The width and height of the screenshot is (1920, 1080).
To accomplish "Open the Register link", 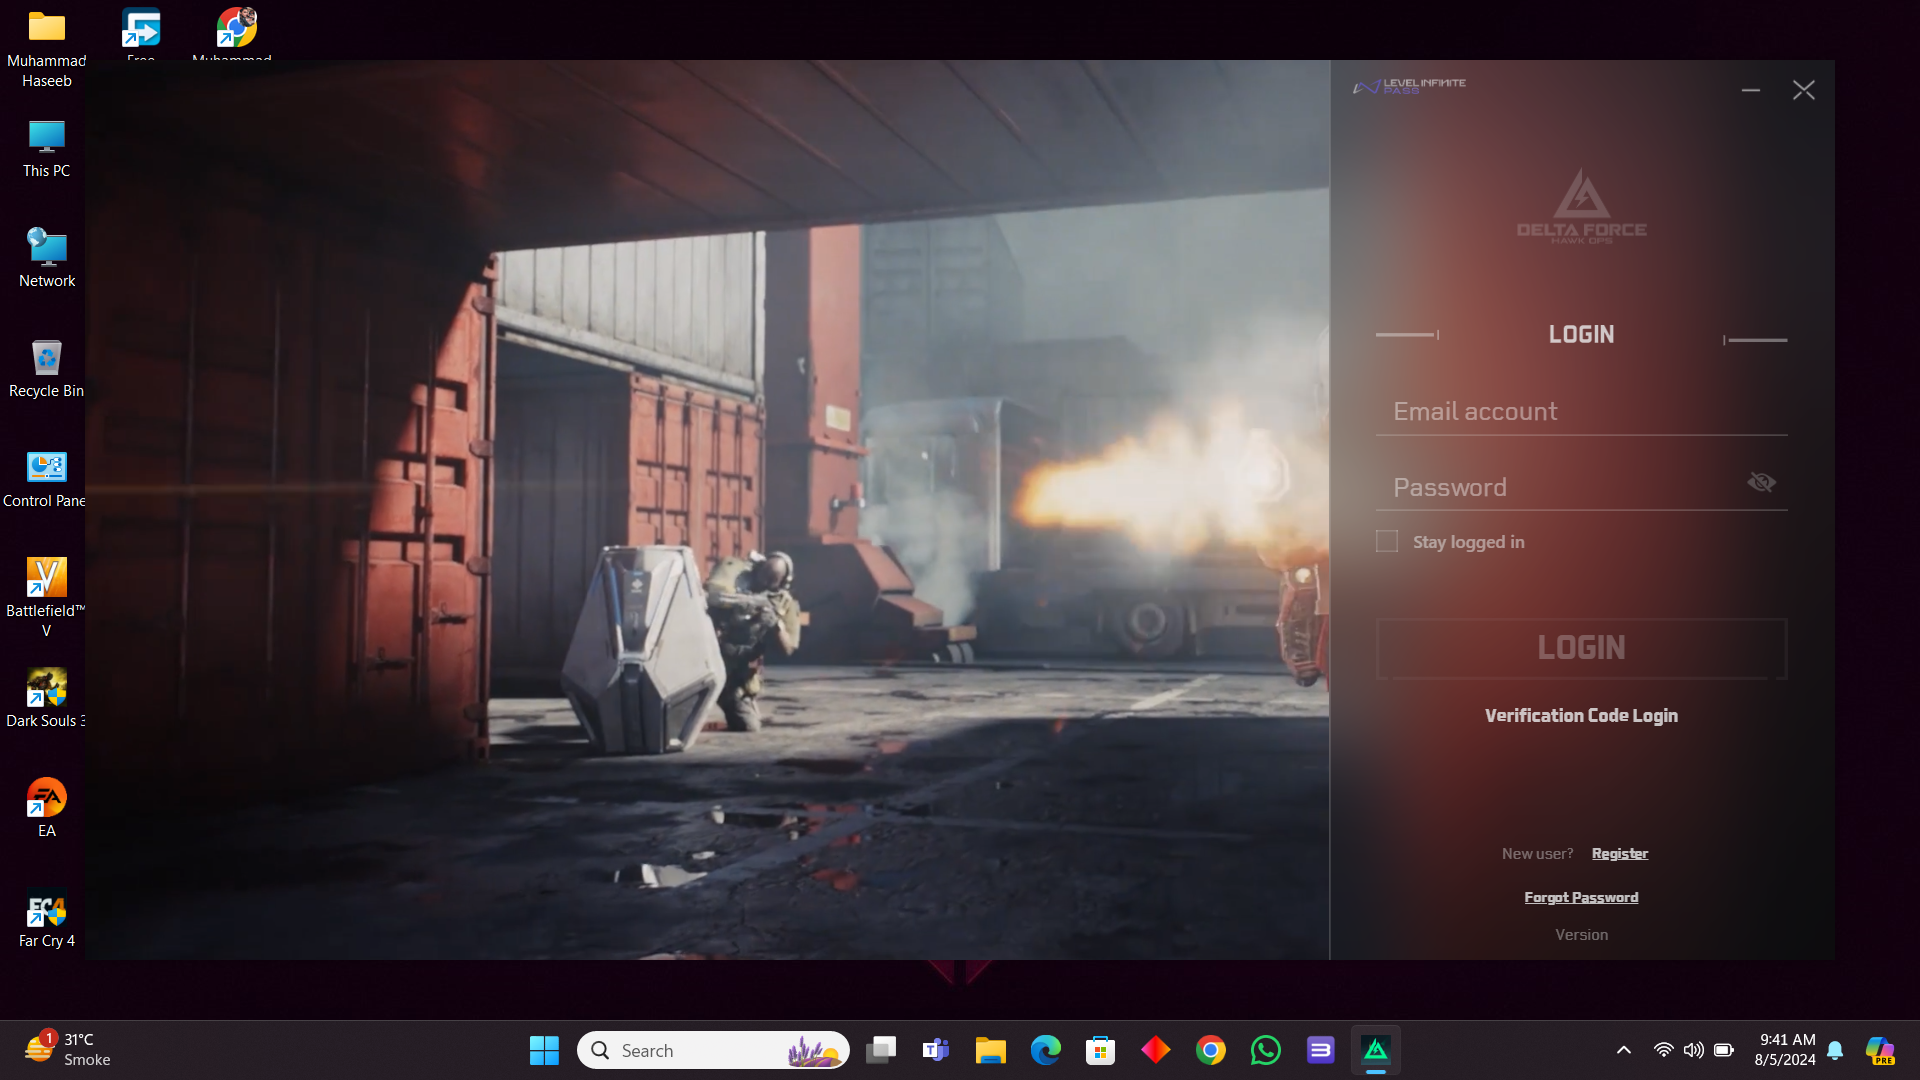I will [1619, 853].
